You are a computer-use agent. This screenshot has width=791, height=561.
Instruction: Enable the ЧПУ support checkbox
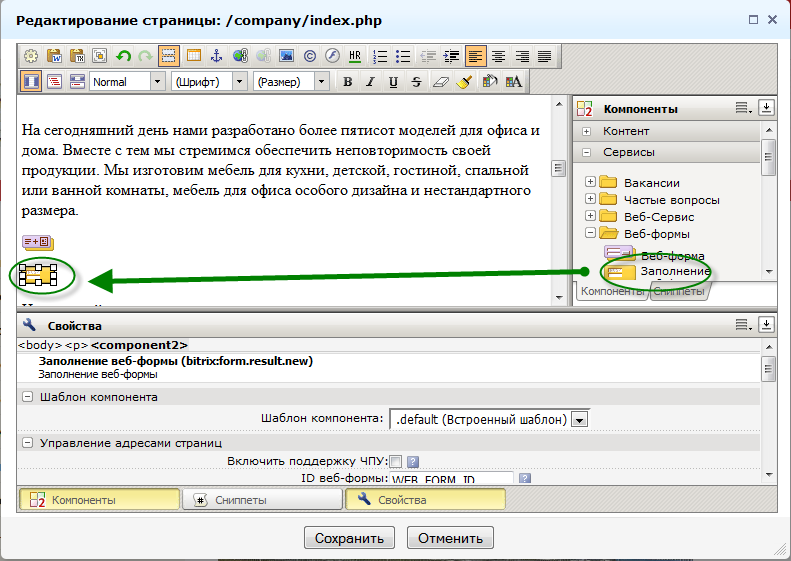[395, 461]
